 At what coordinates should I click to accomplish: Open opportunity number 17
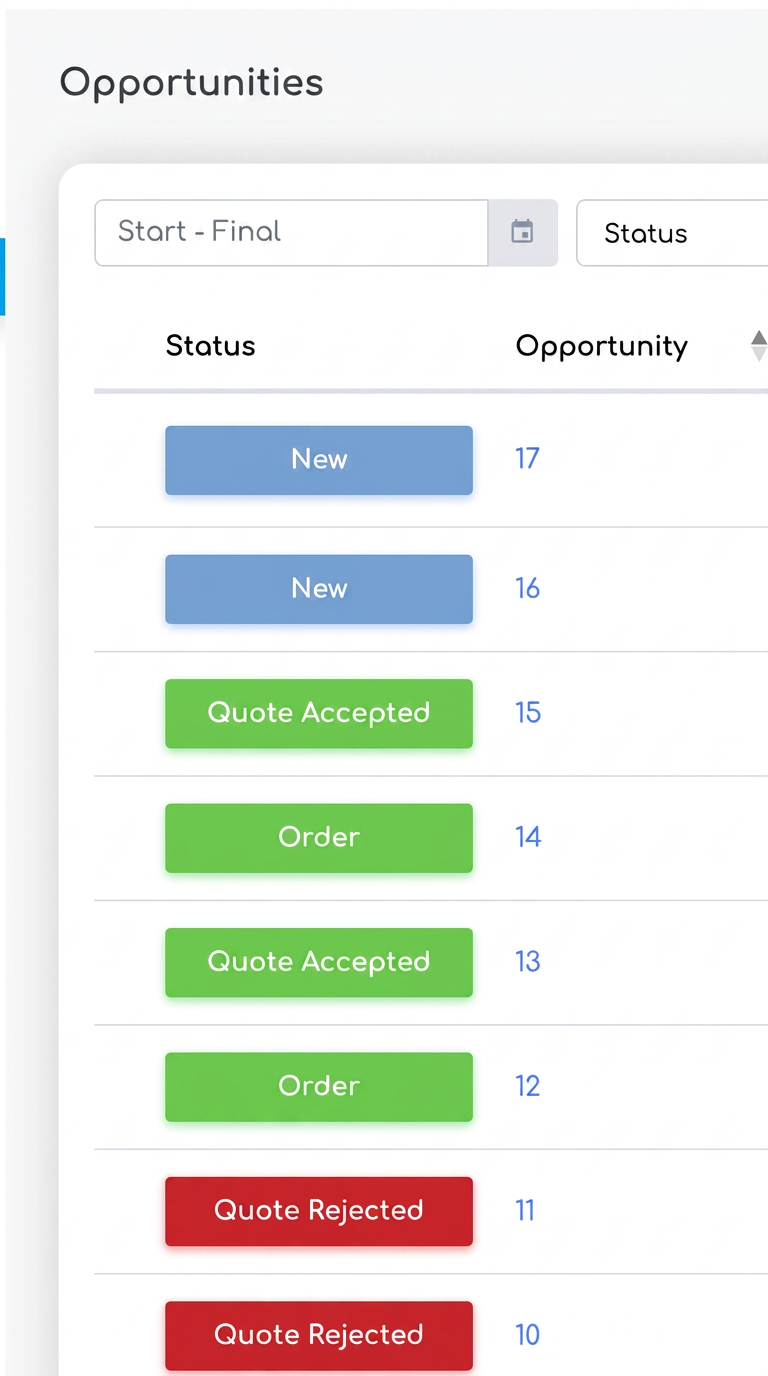tap(527, 459)
